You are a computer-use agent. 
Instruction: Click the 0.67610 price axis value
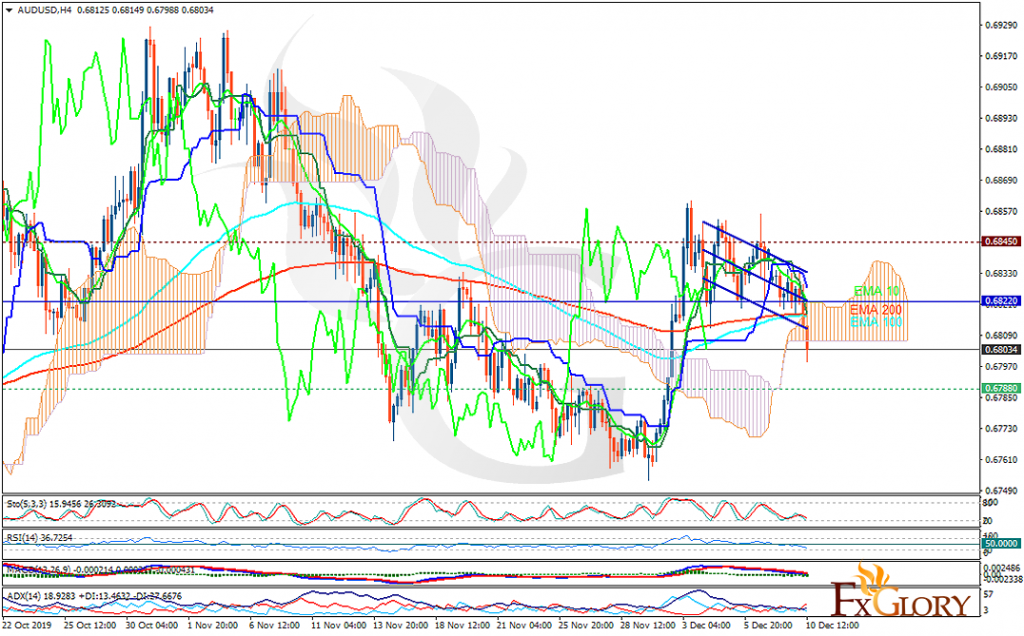pyautogui.click(x=1001, y=459)
